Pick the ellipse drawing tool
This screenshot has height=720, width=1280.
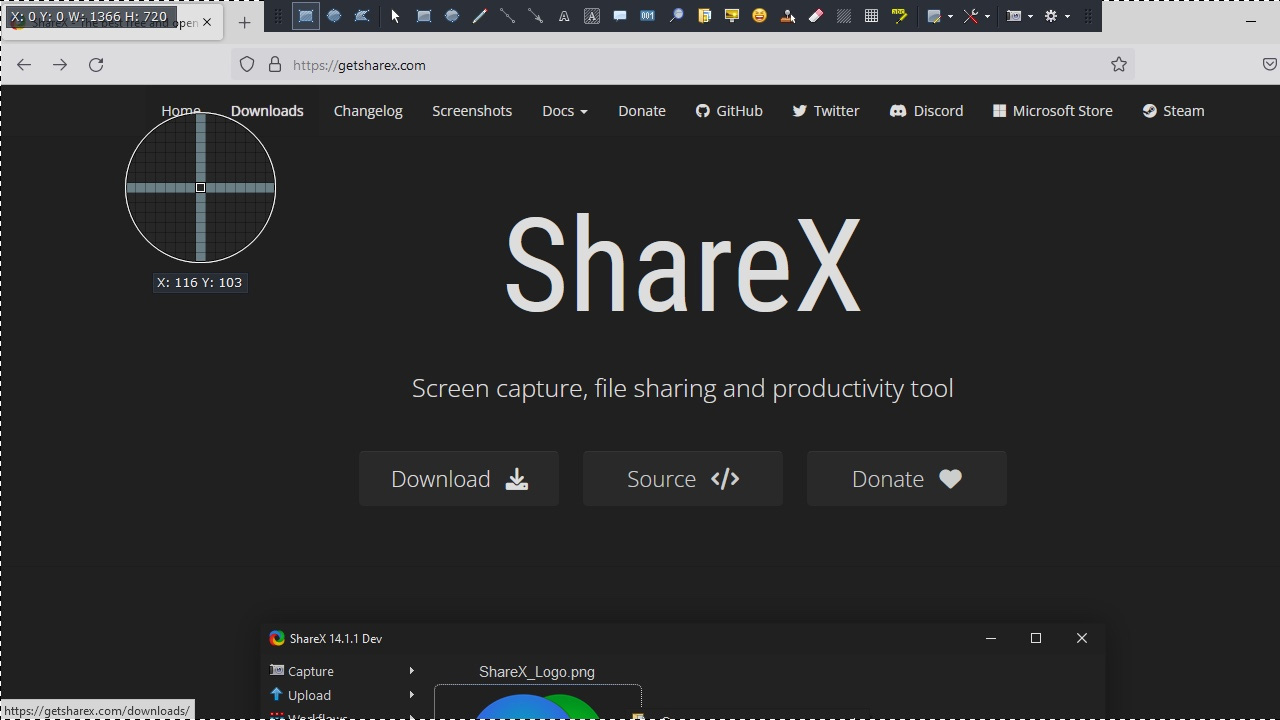452,16
